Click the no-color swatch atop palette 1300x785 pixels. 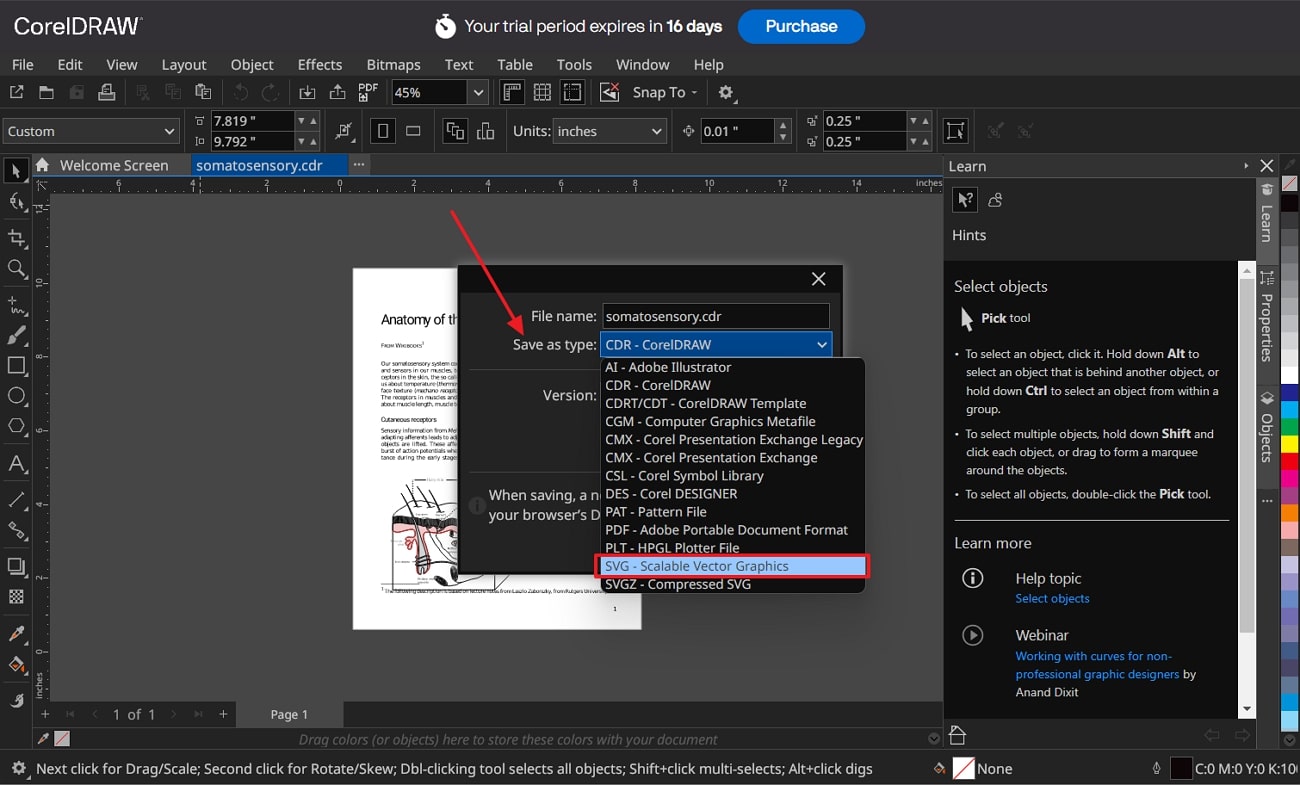pos(1290,183)
